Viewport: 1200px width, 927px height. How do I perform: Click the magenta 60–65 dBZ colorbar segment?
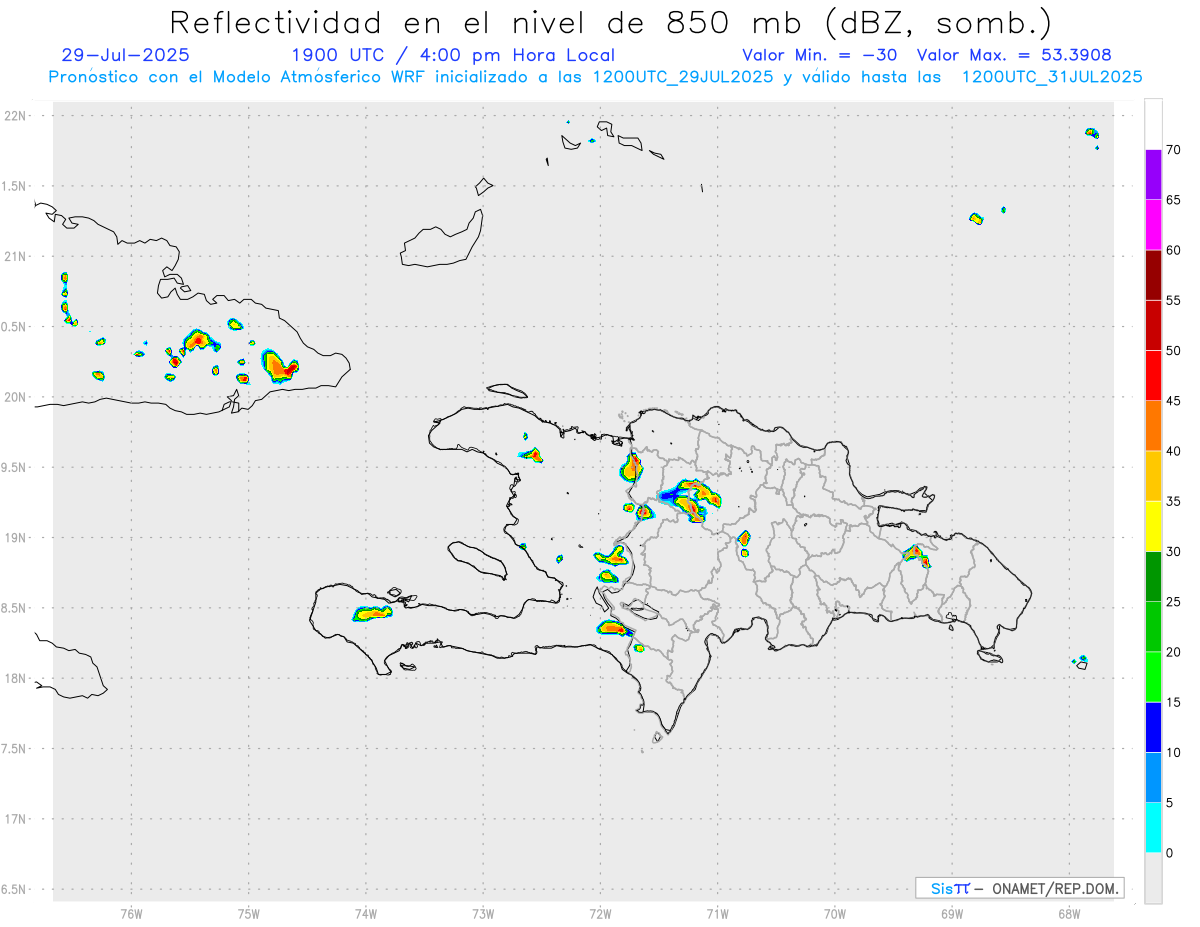pyautogui.click(x=1153, y=225)
